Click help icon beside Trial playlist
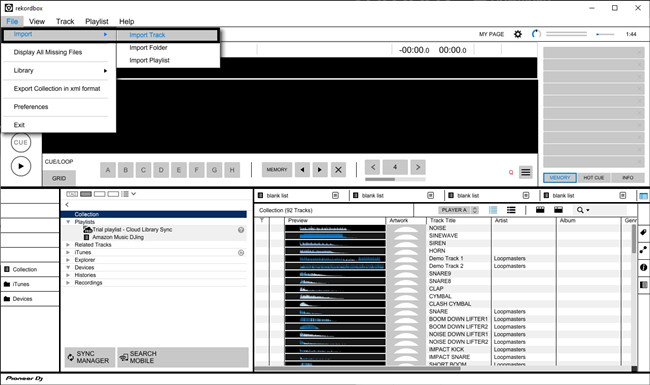The image size is (650, 385). tap(241, 230)
